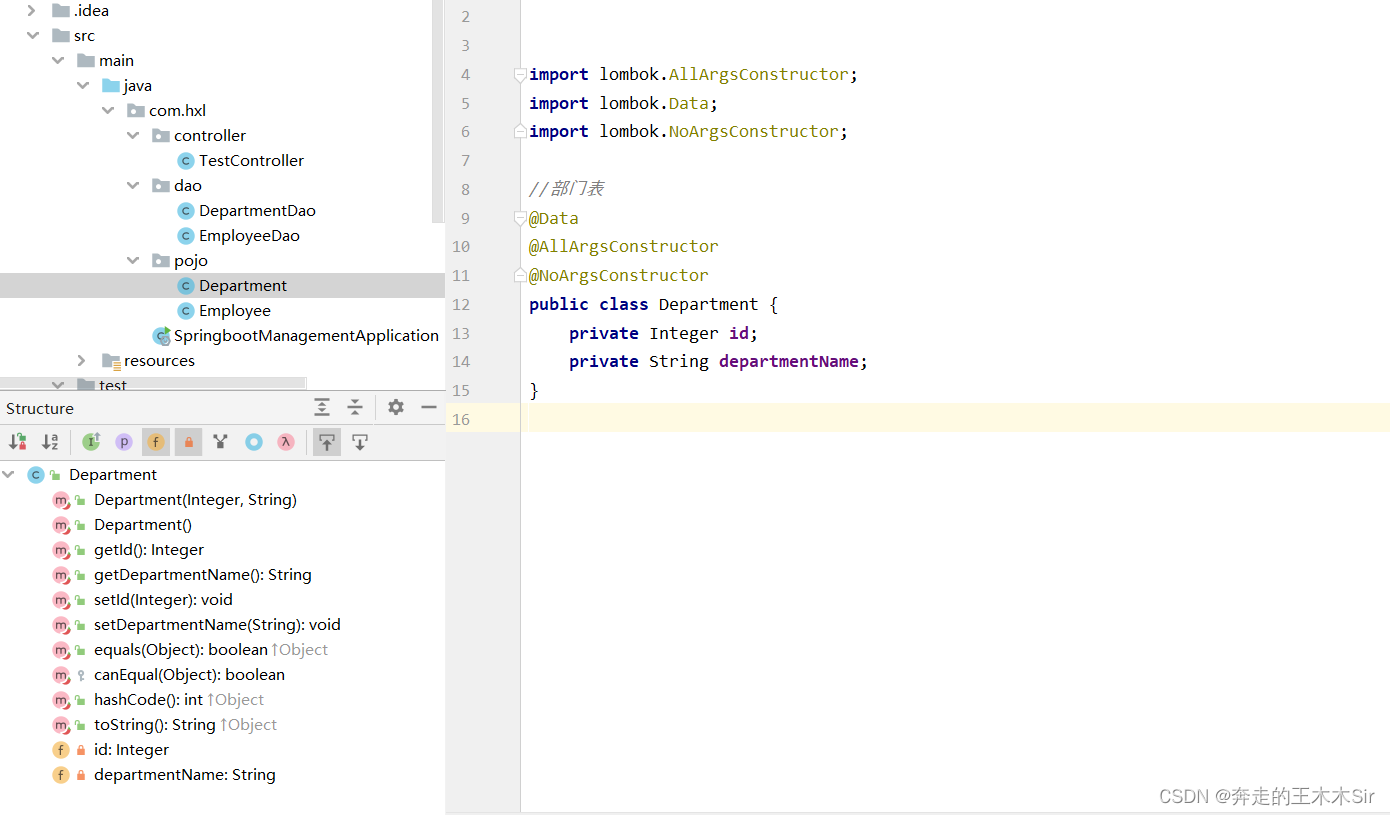1390x815 pixels.
Task: Open Structure panel gear settings
Action: click(396, 407)
